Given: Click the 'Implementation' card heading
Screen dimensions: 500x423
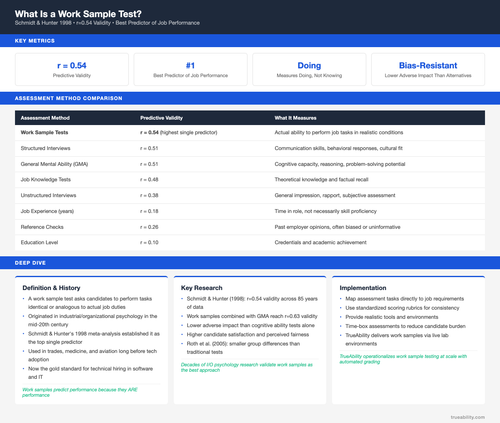Looking at the screenshot, I should pos(363,288).
